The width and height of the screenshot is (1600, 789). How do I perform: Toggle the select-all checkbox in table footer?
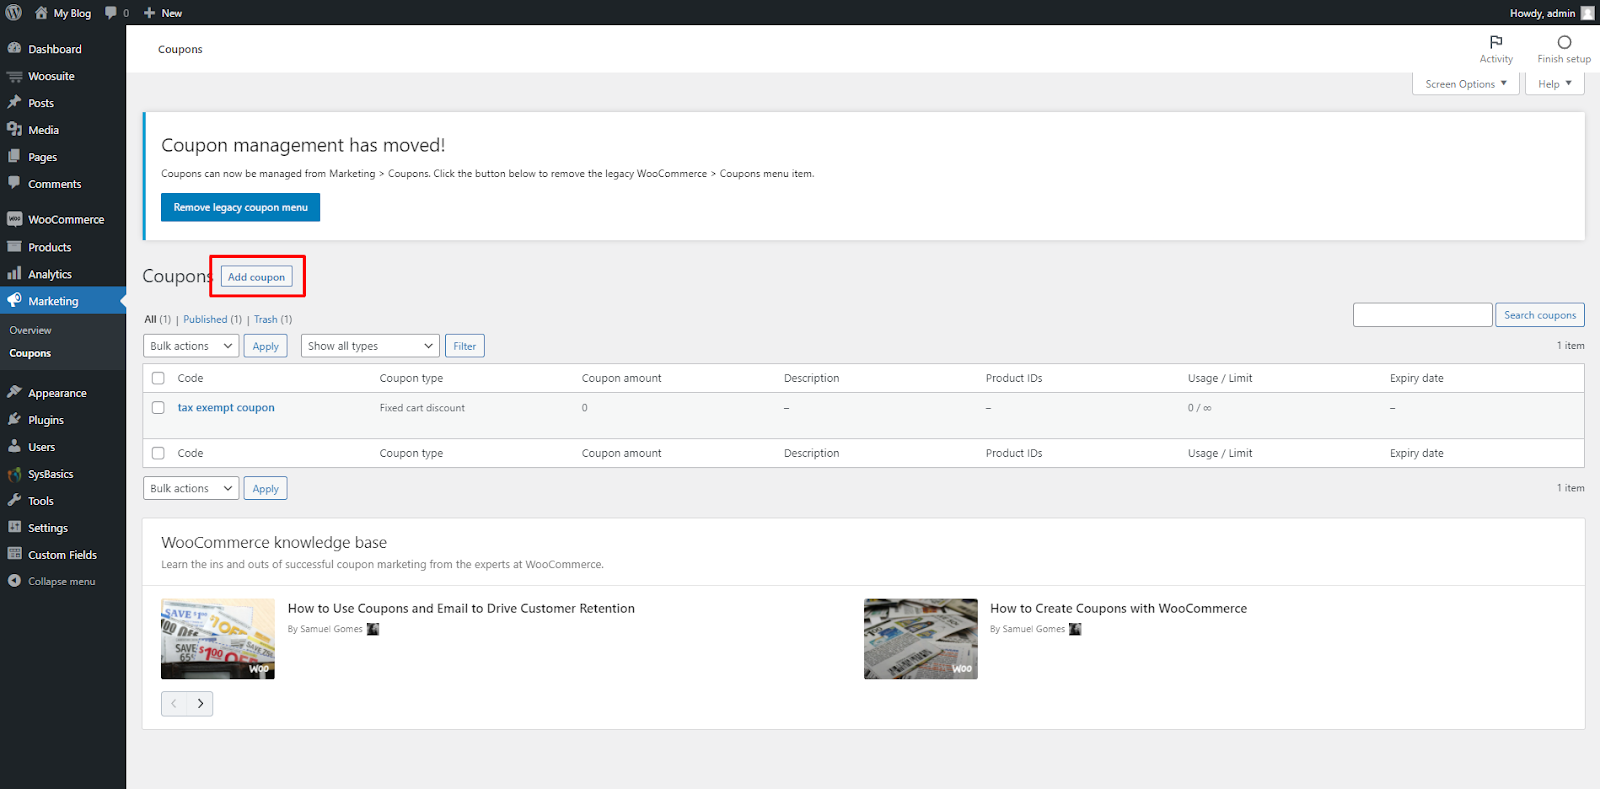(x=158, y=453)
